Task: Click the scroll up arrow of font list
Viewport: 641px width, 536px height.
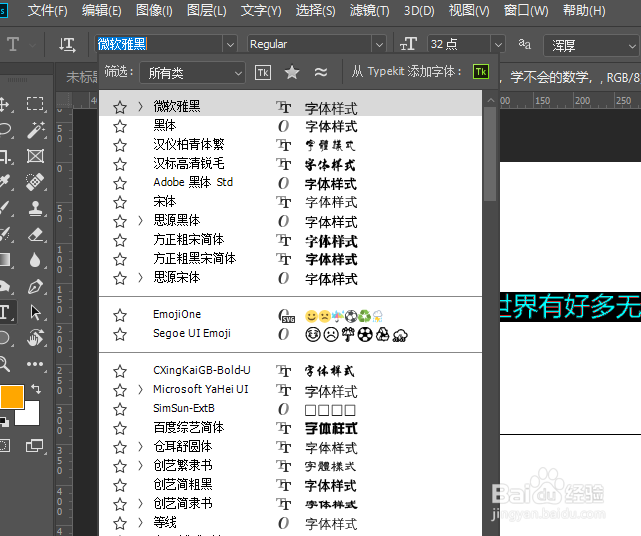Action: (491, 100)
